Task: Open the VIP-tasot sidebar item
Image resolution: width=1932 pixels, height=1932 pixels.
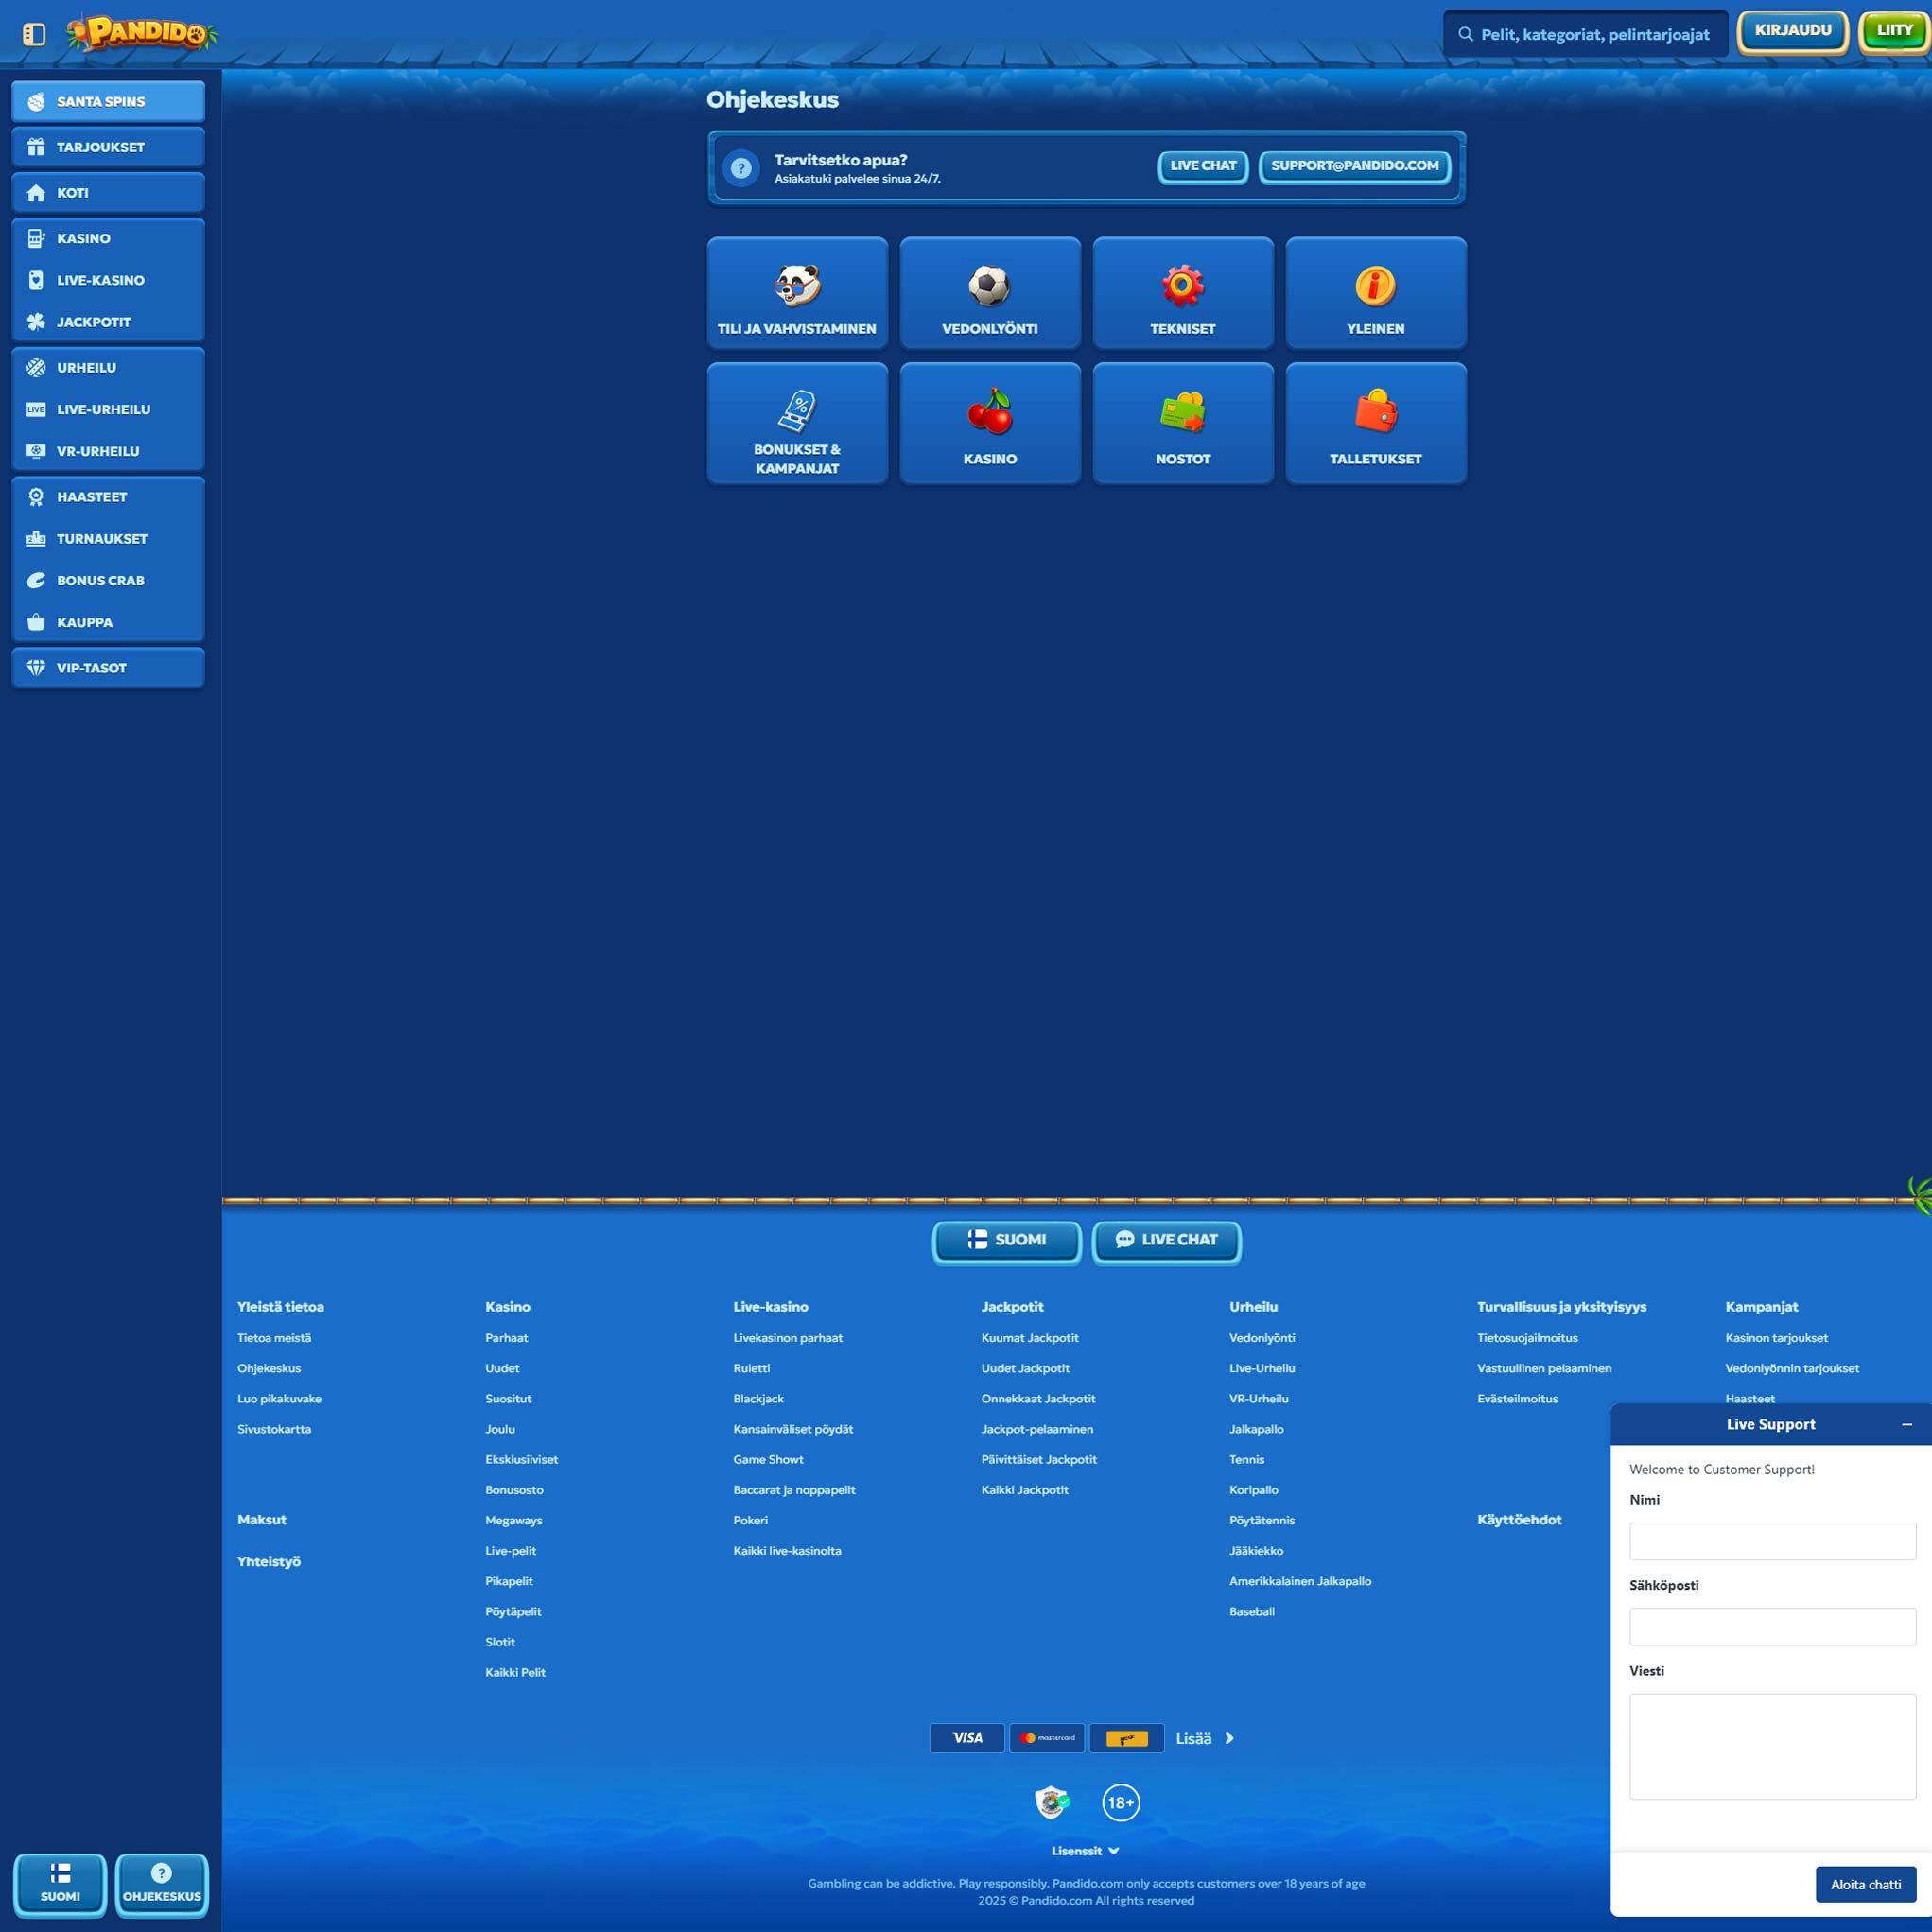Action: [108, 668]
